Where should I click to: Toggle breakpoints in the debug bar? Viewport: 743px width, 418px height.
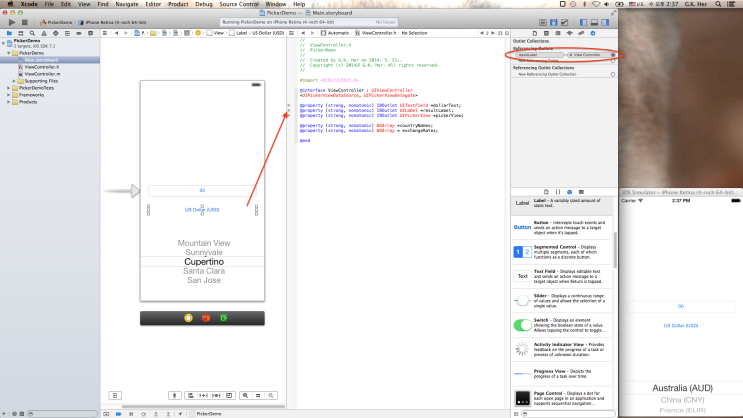118,414
